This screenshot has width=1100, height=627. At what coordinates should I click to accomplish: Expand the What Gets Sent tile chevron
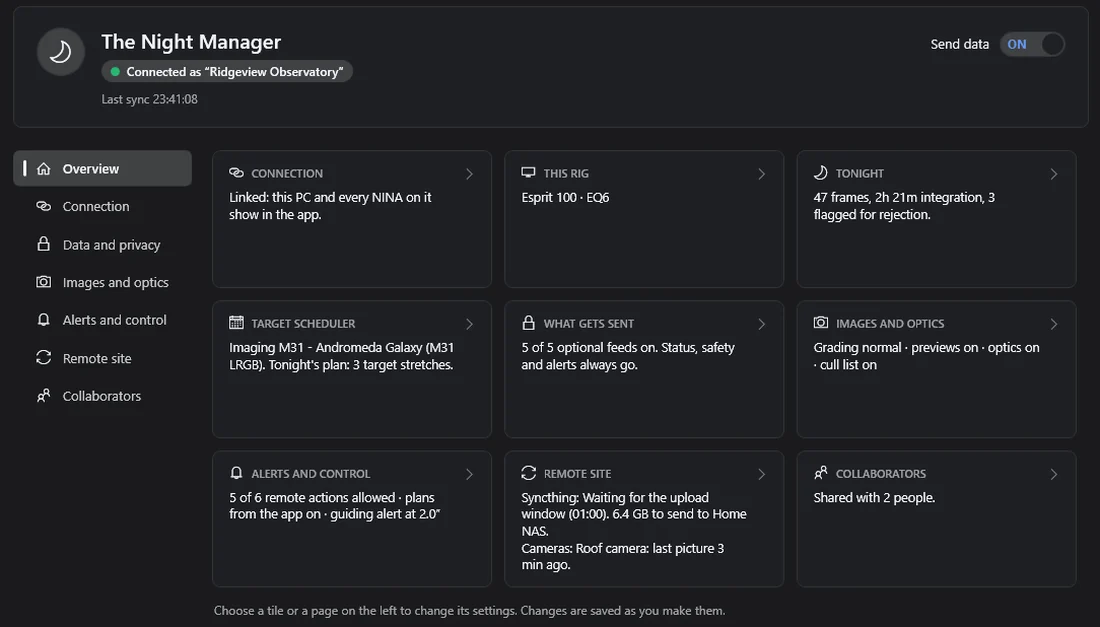tap(761, 324)
